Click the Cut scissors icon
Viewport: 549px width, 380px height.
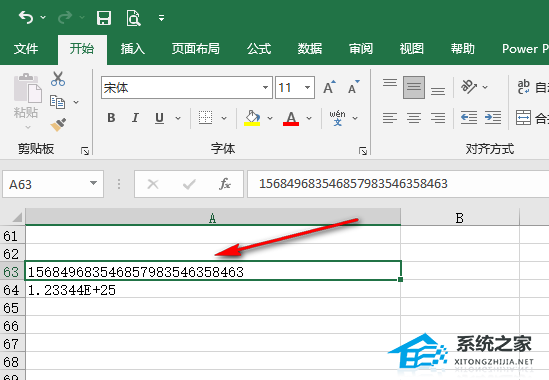57,79
